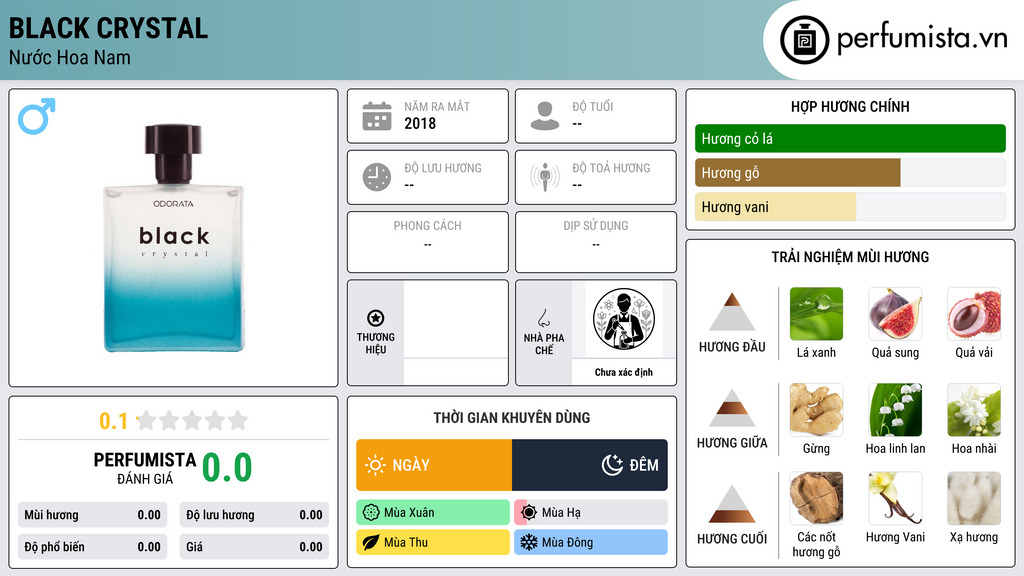Click the flower icon for Mùa Xuân

click(x=371, y=513)
